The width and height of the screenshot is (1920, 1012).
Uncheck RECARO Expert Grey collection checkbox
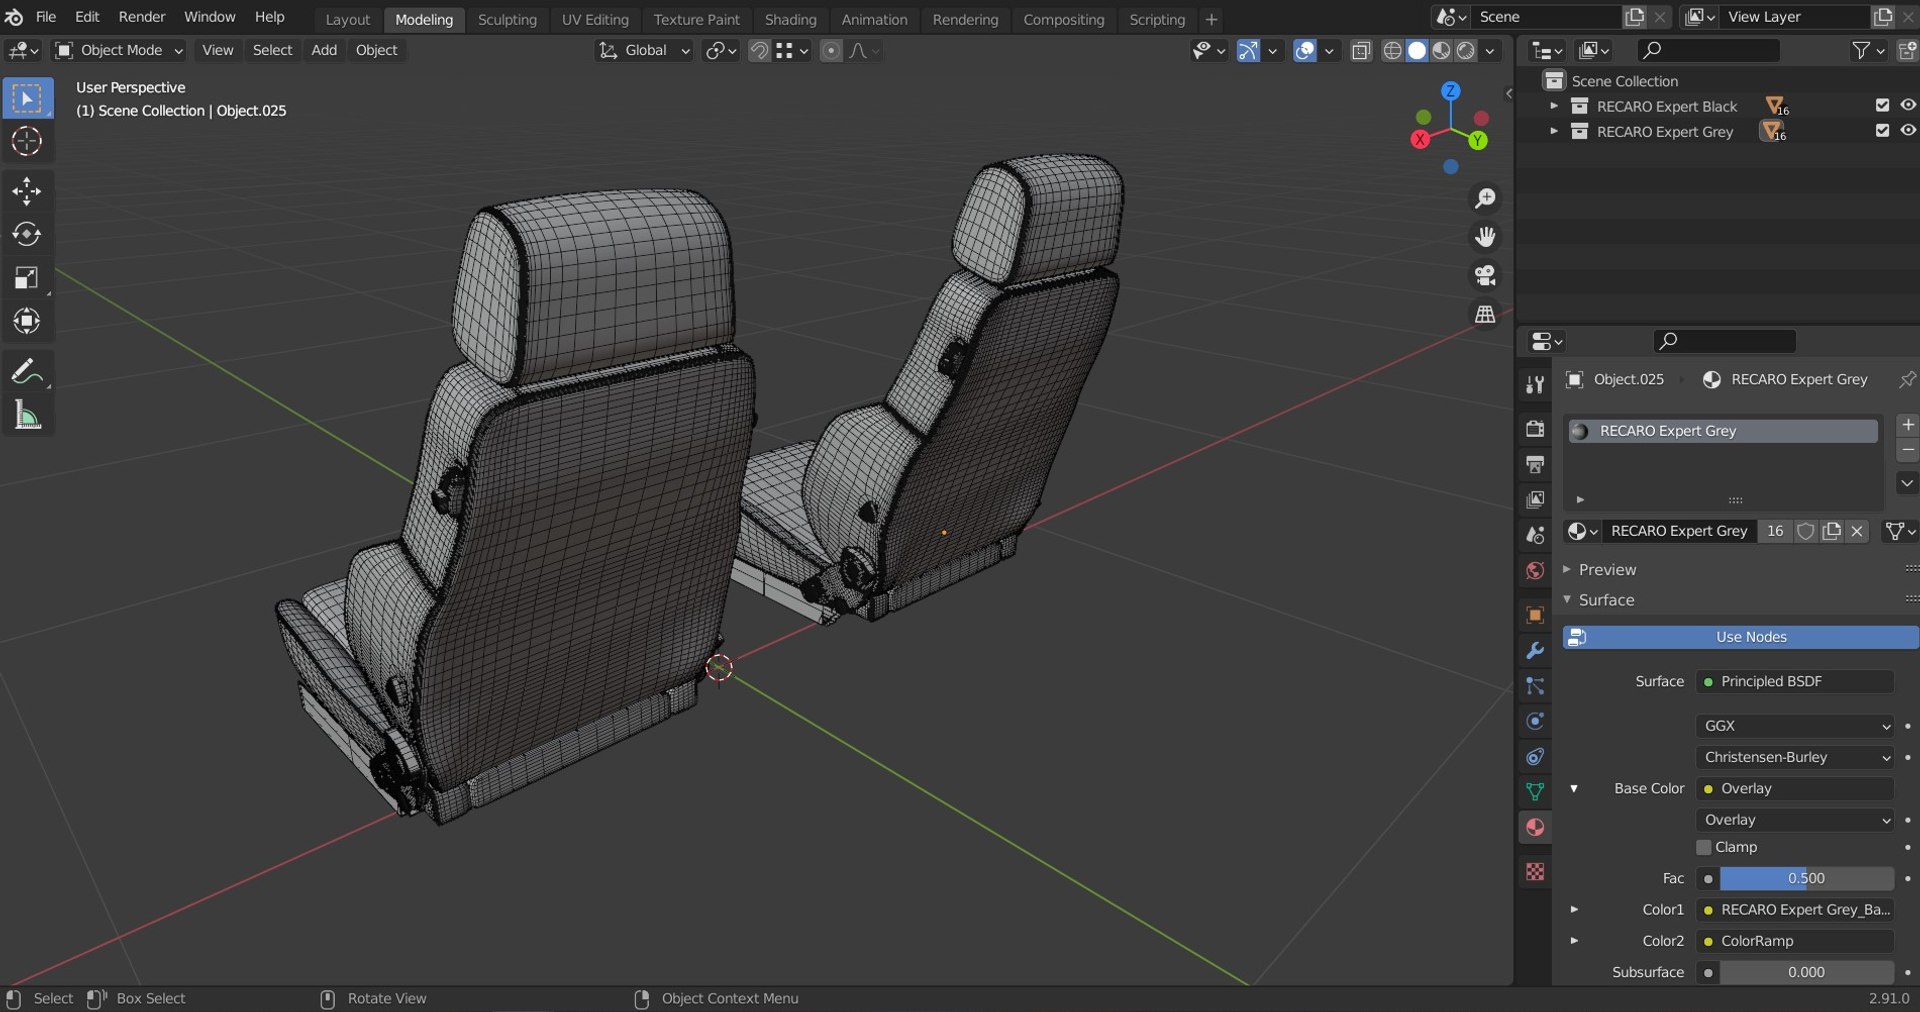1882,130
